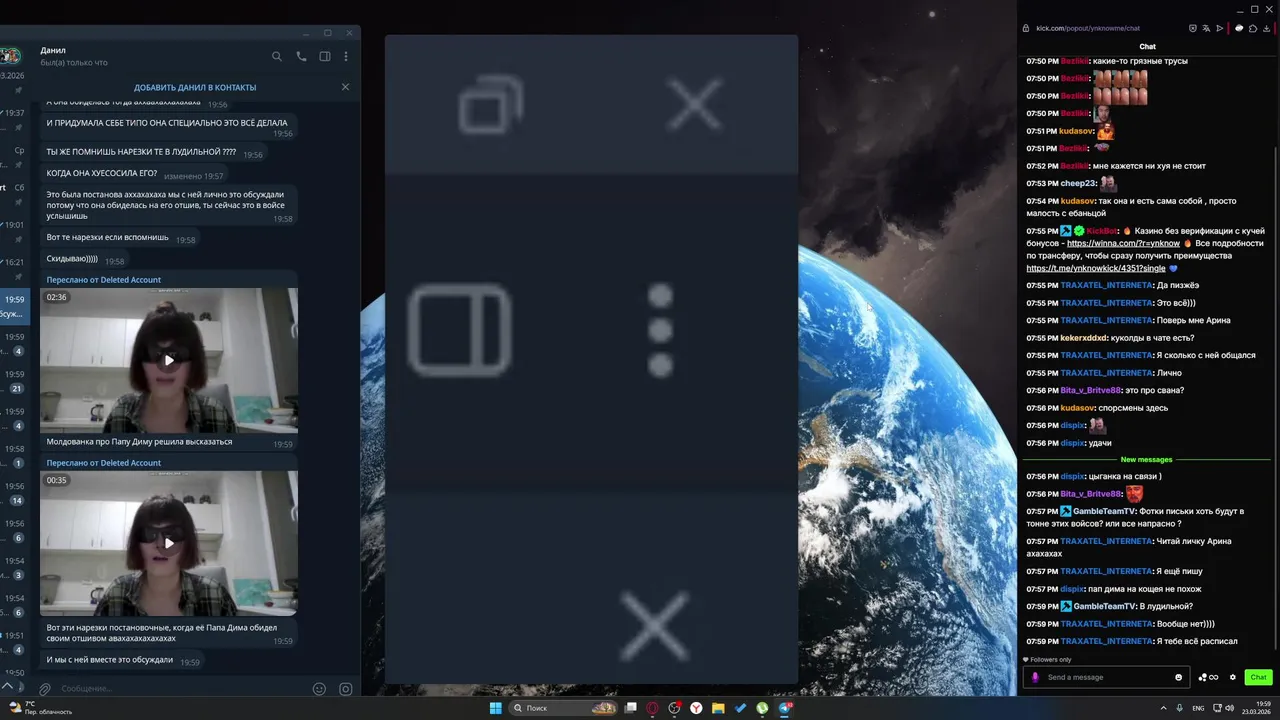Click the round video message icon in Telegram

tap(346, 689)
